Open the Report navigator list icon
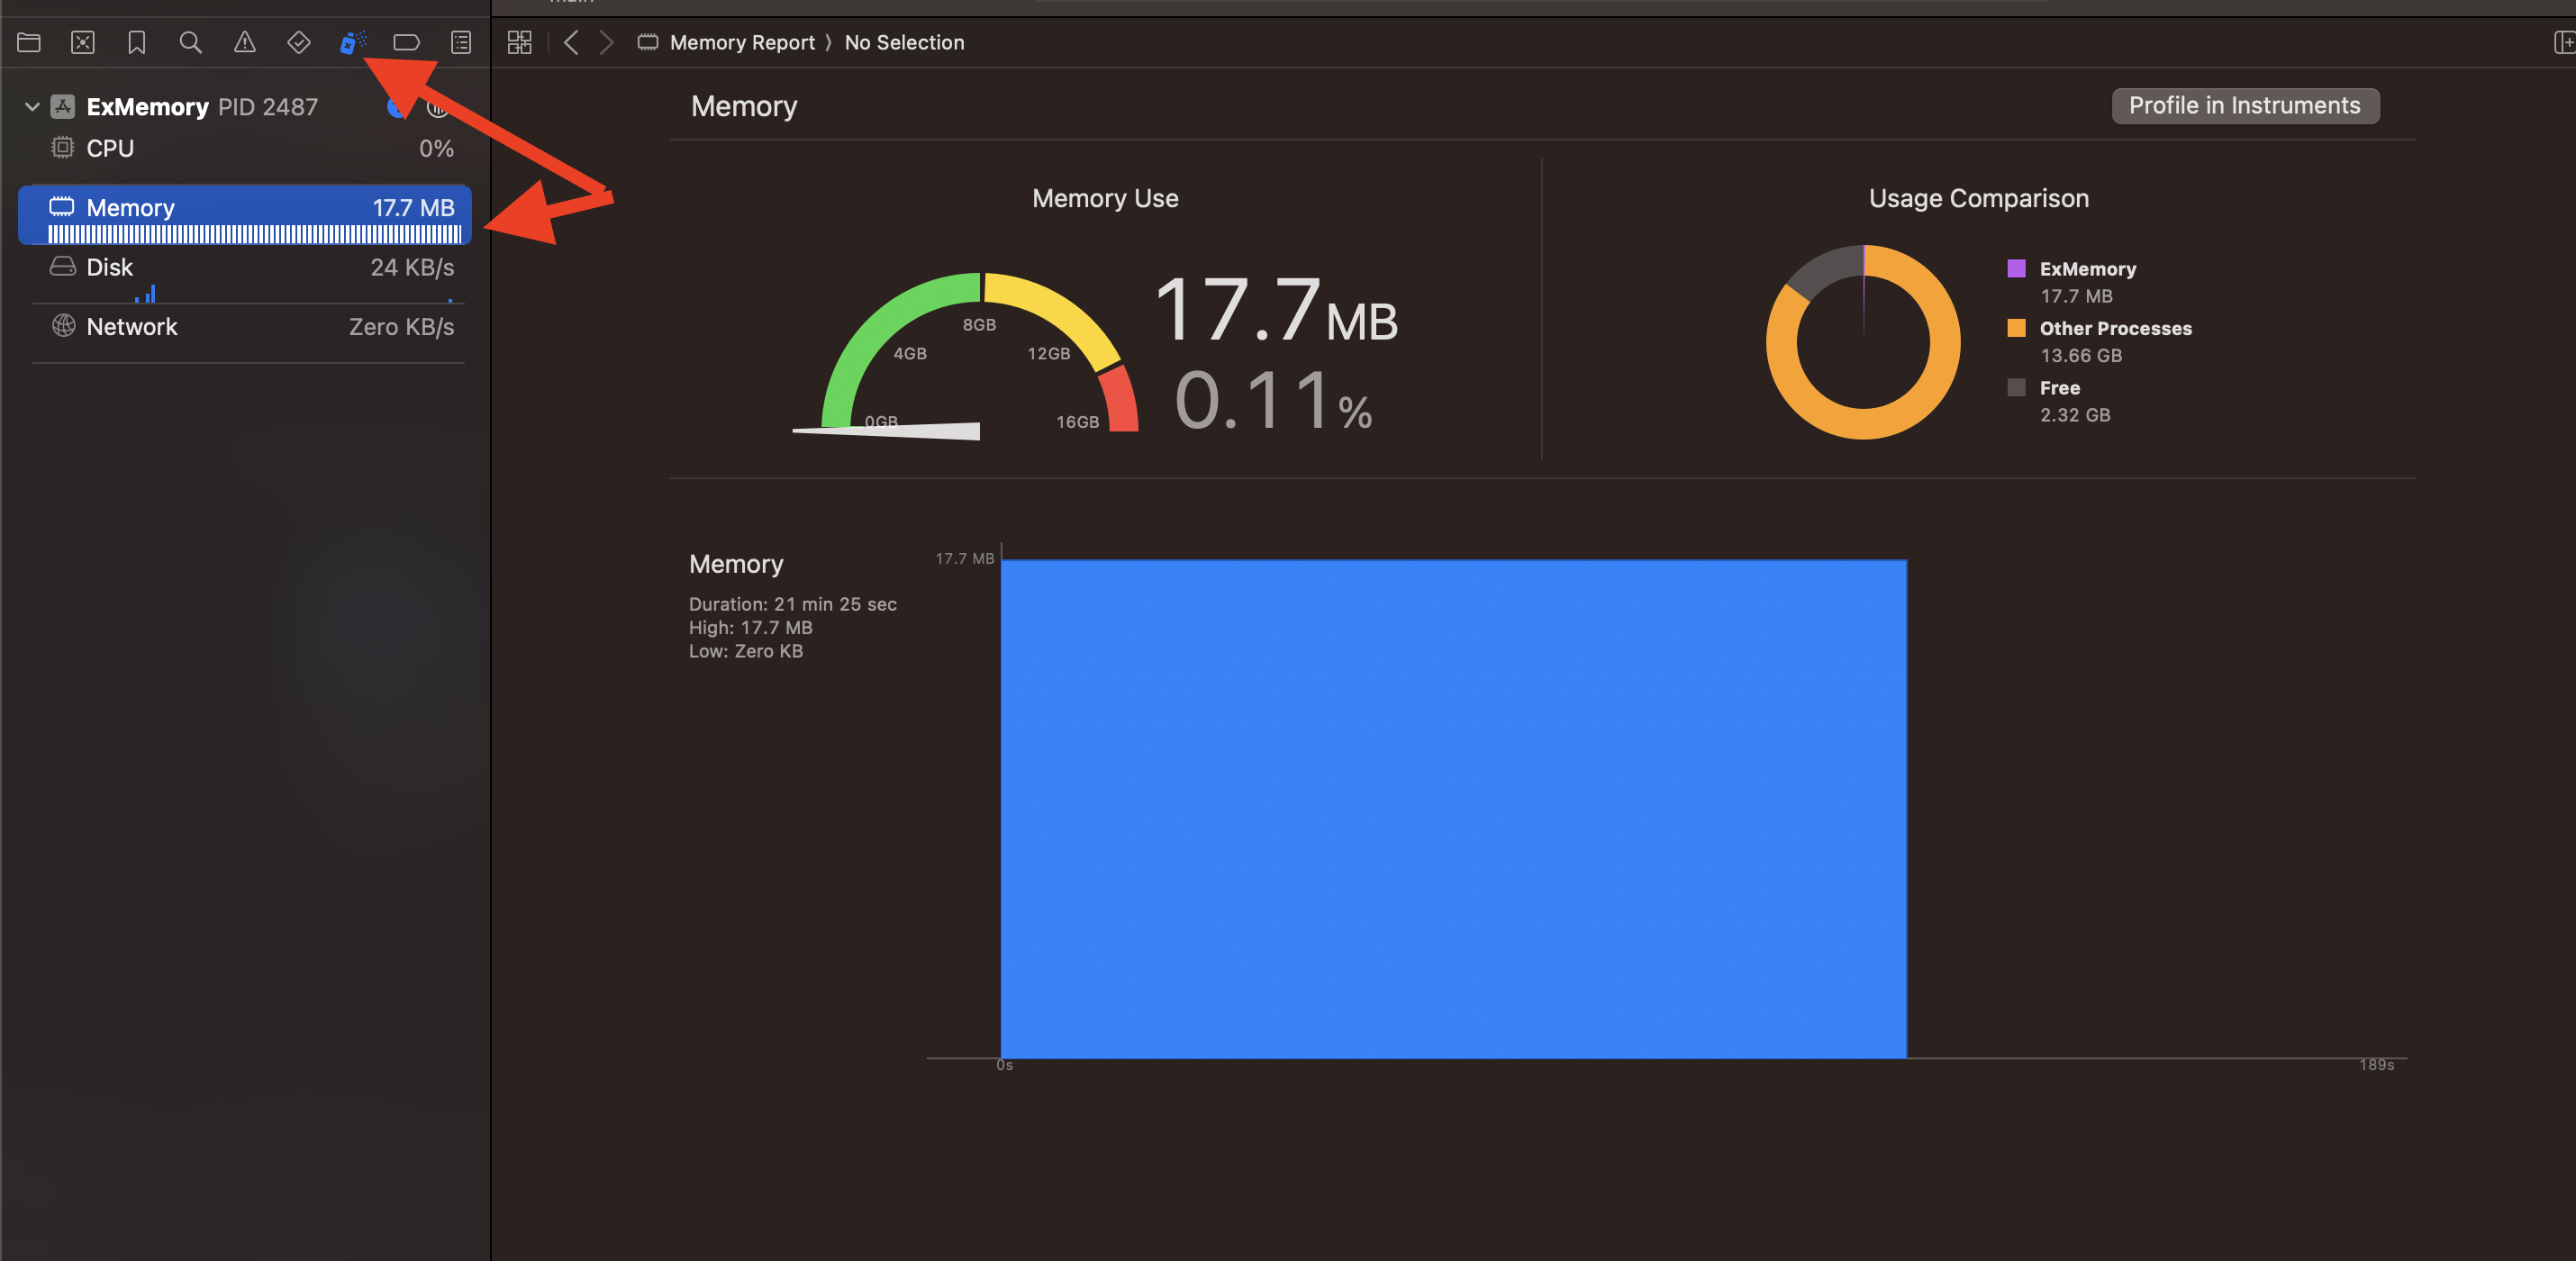The height and width of the screenshot is (1261, 2576). pos(461,42)
